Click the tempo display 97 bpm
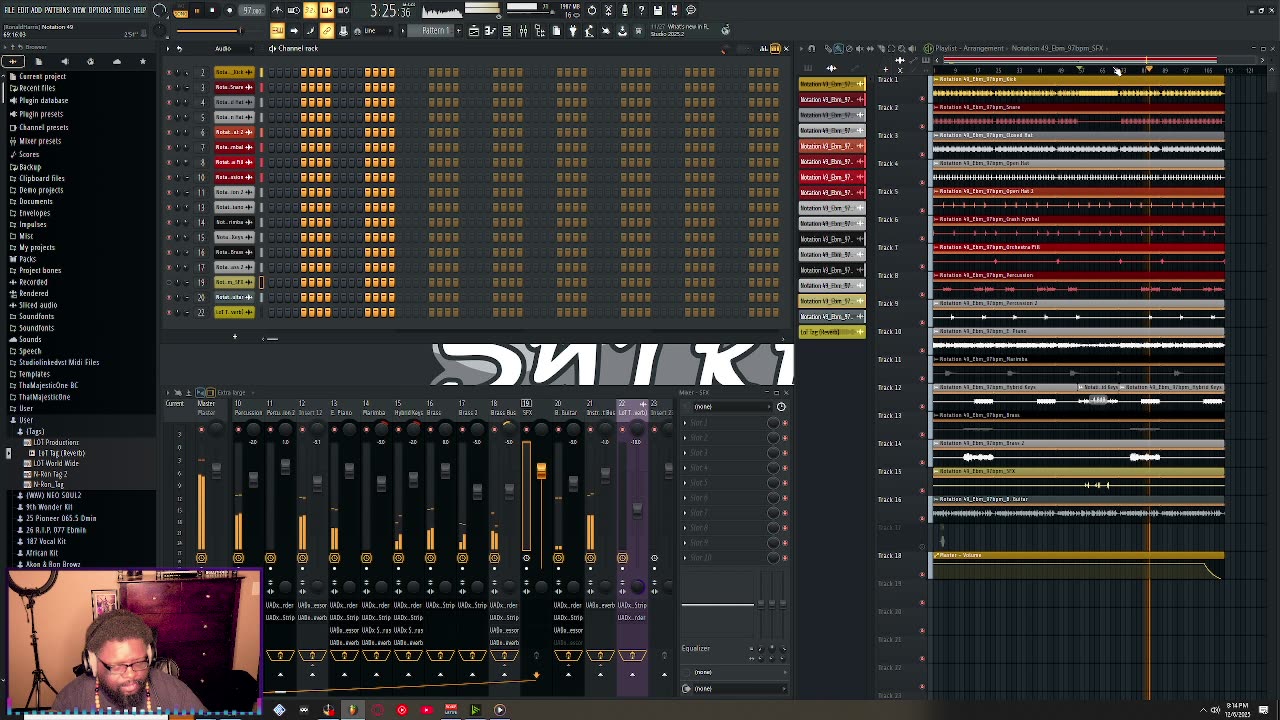This screenshot has height=720, width=1280. (252, 10)
